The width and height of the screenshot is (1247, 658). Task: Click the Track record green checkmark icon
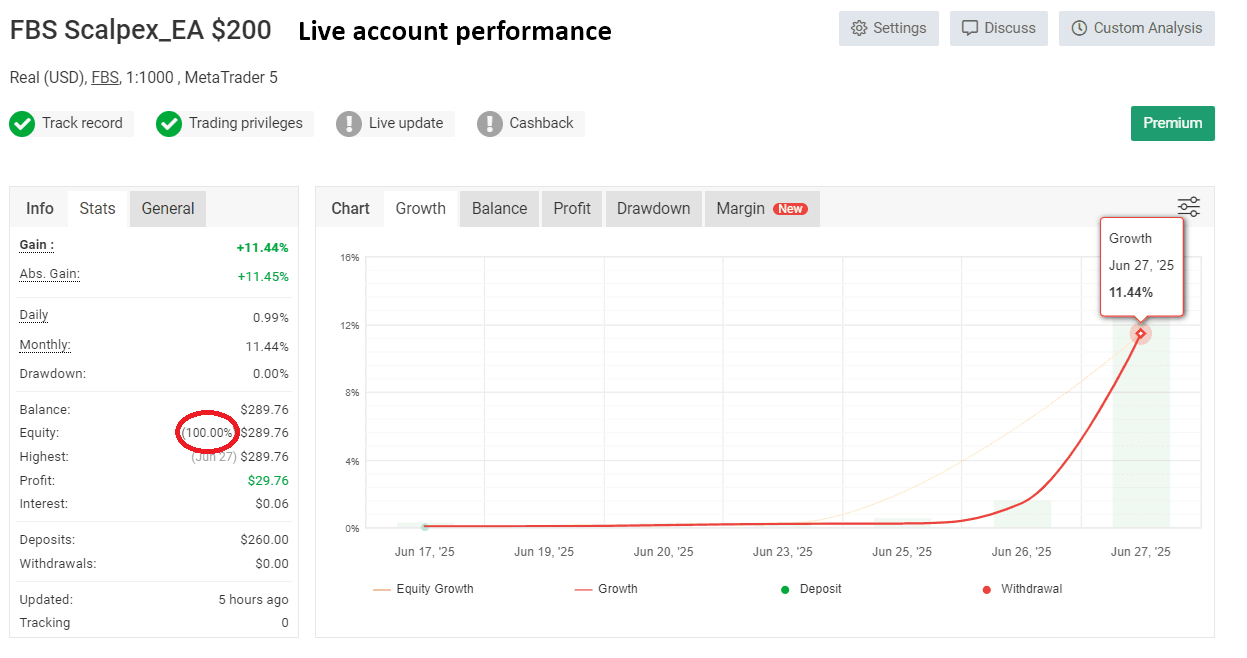[x=22, y=124]
